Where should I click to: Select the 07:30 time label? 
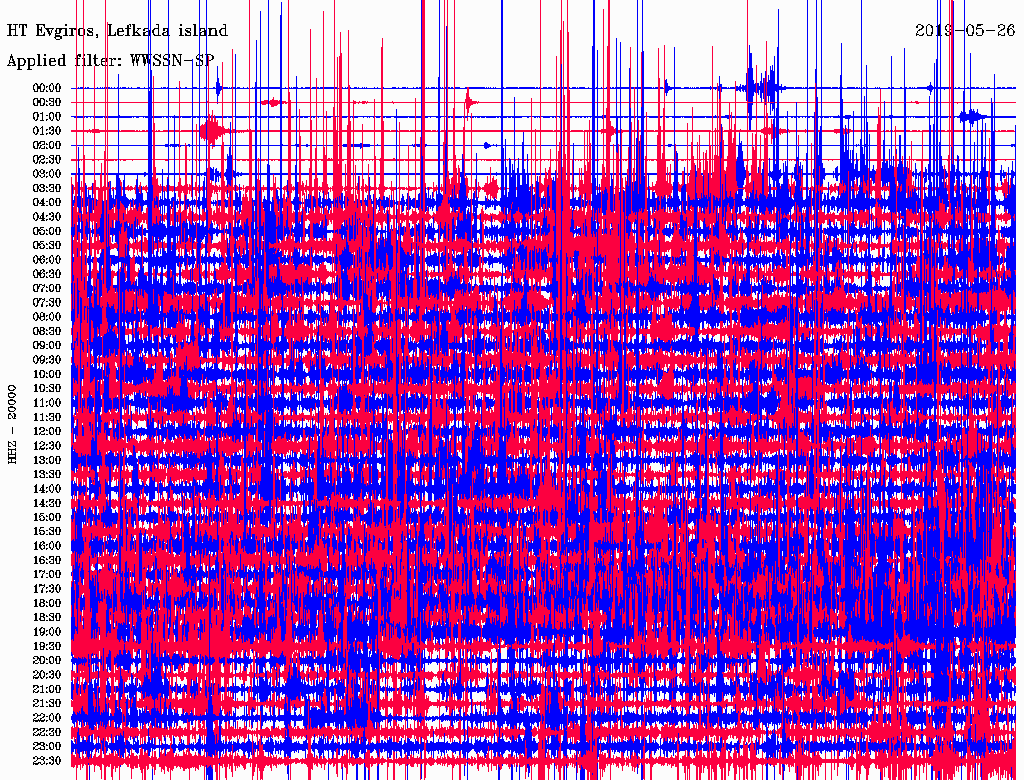[47, 303]
